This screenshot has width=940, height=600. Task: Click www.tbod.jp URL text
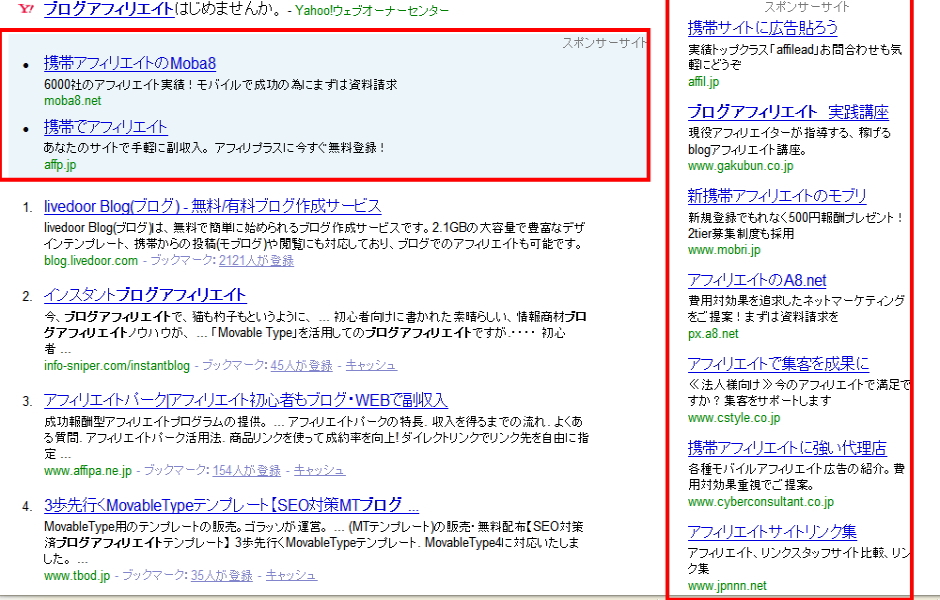(77, 576)
